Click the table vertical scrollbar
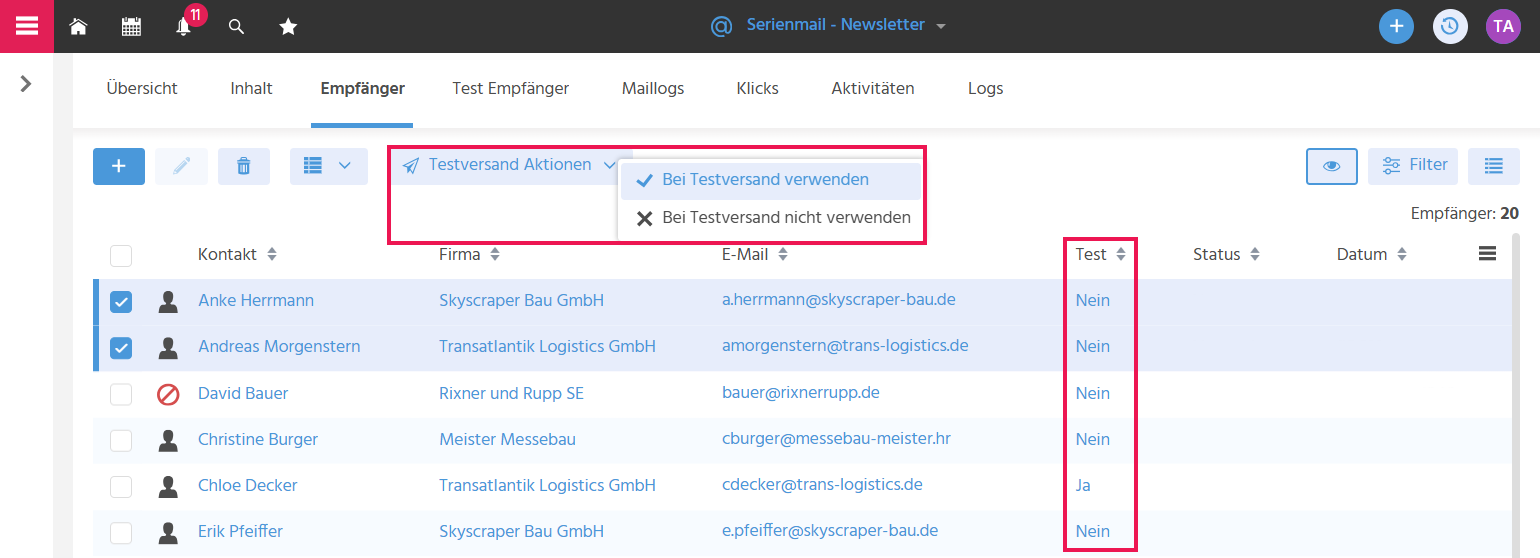 pos(1514,395)
